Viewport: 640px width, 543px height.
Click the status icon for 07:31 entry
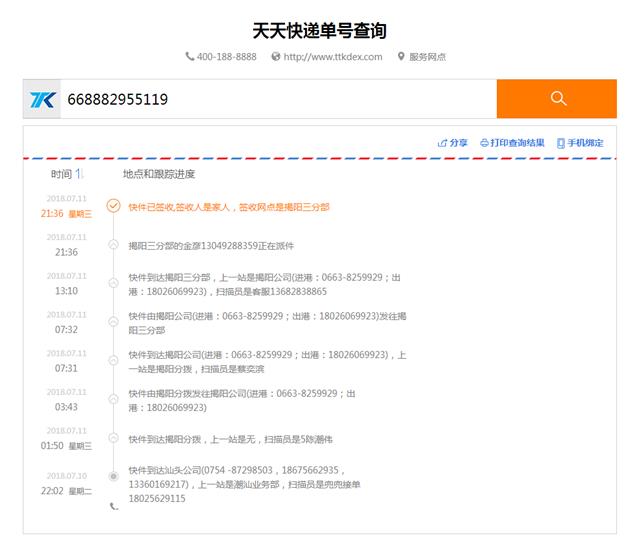click(x=113, y=360)
